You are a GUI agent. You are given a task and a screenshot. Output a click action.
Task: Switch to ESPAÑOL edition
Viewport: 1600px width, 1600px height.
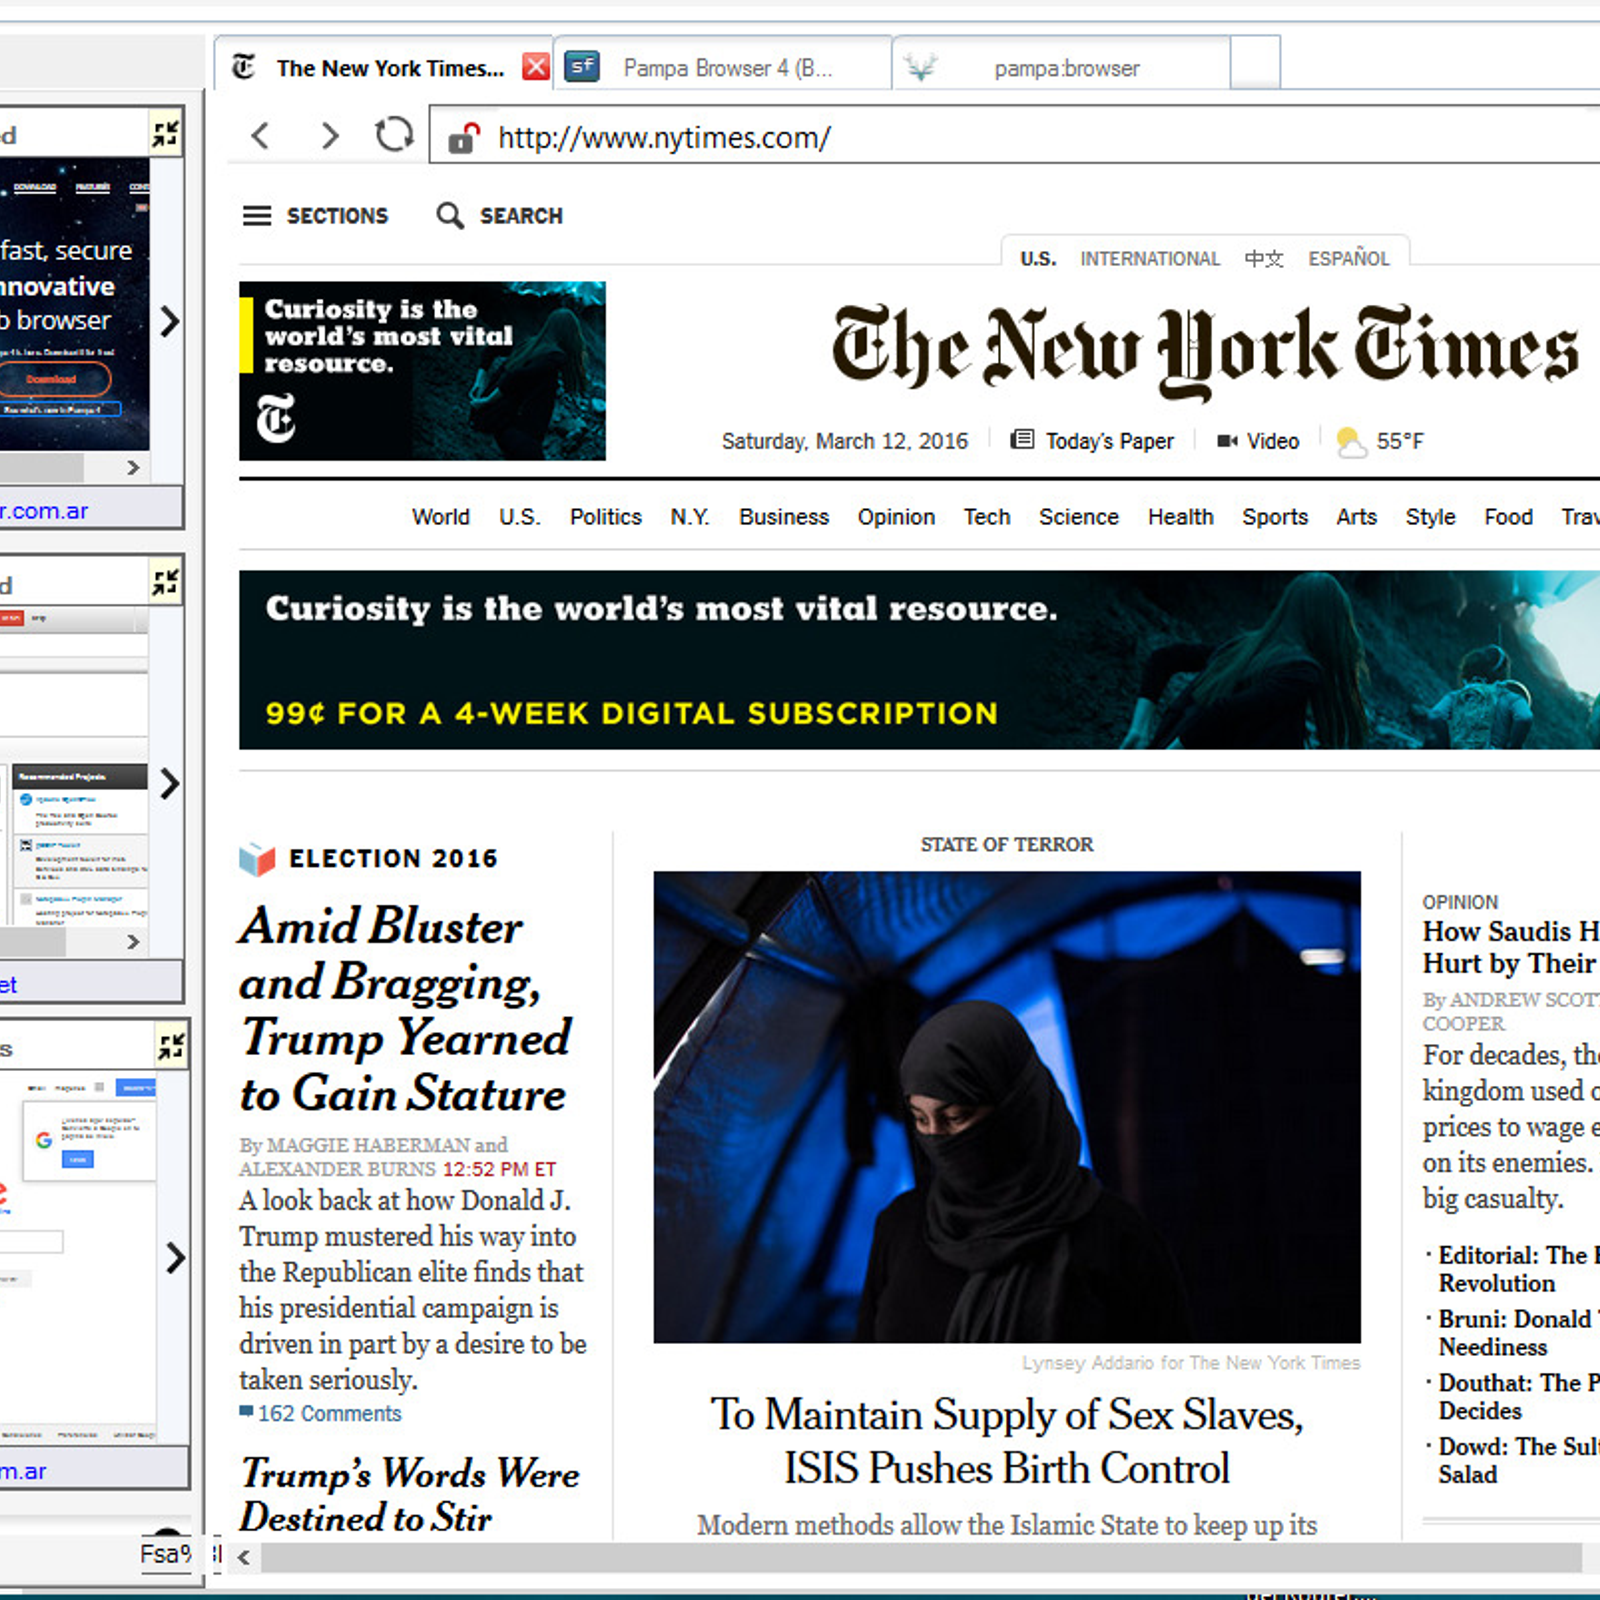1349,258
